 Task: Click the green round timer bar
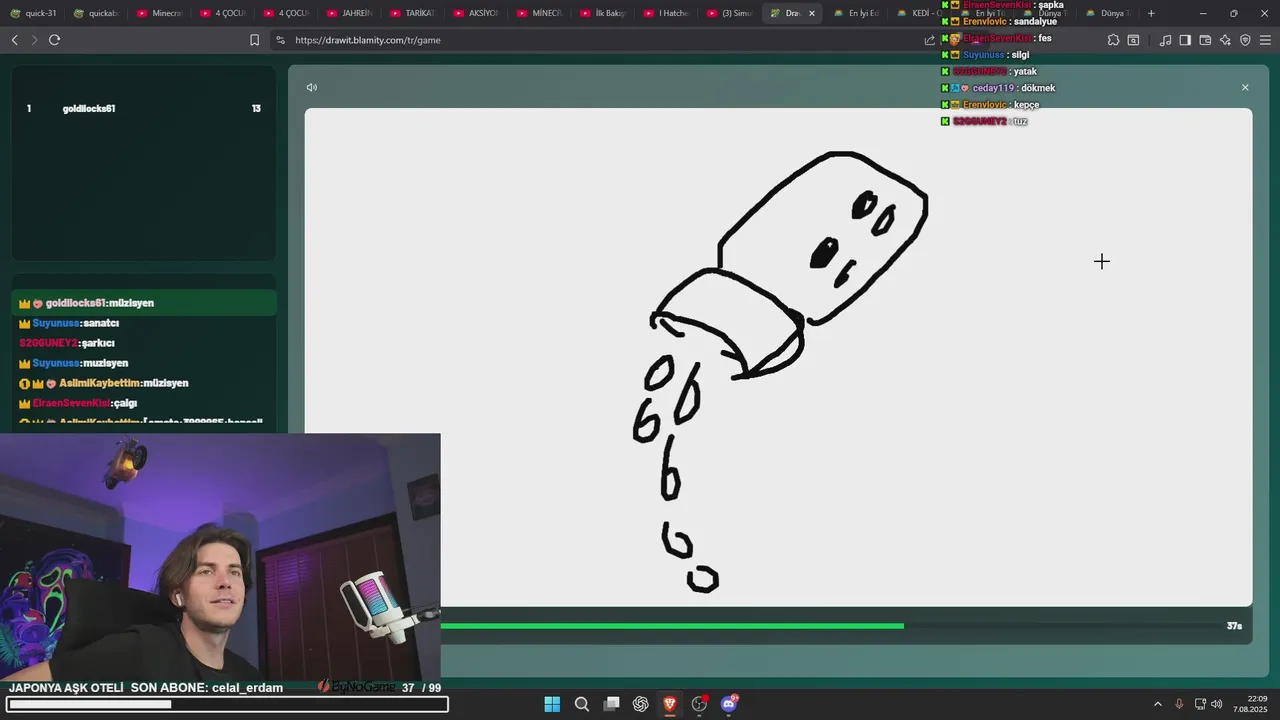coord(672,626)
